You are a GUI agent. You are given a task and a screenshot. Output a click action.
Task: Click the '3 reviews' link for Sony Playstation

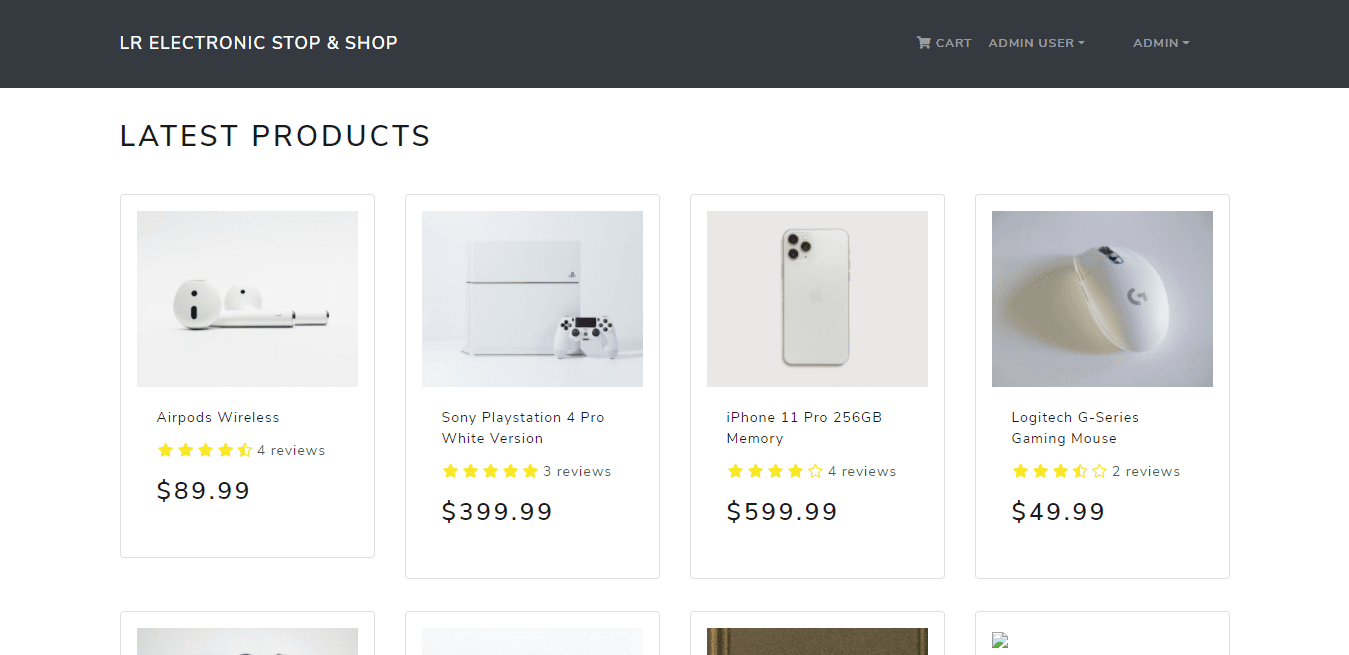coord(578,470)
